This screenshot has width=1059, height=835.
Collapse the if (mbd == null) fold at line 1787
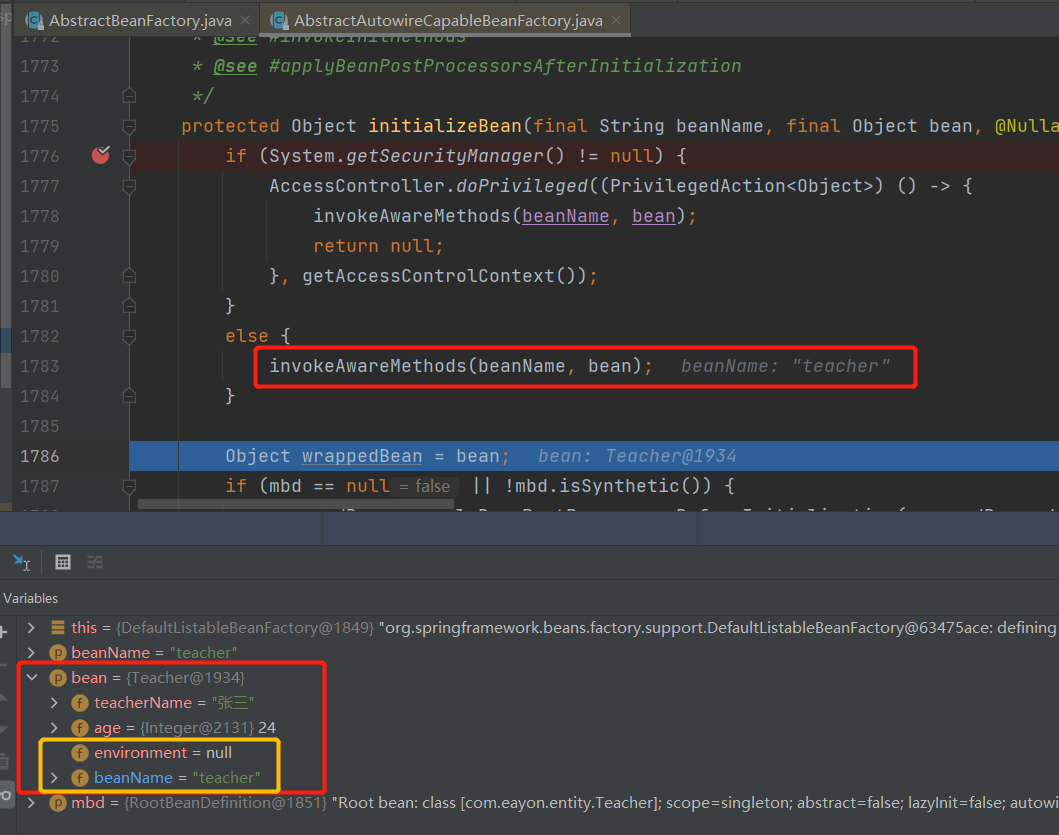129,486
